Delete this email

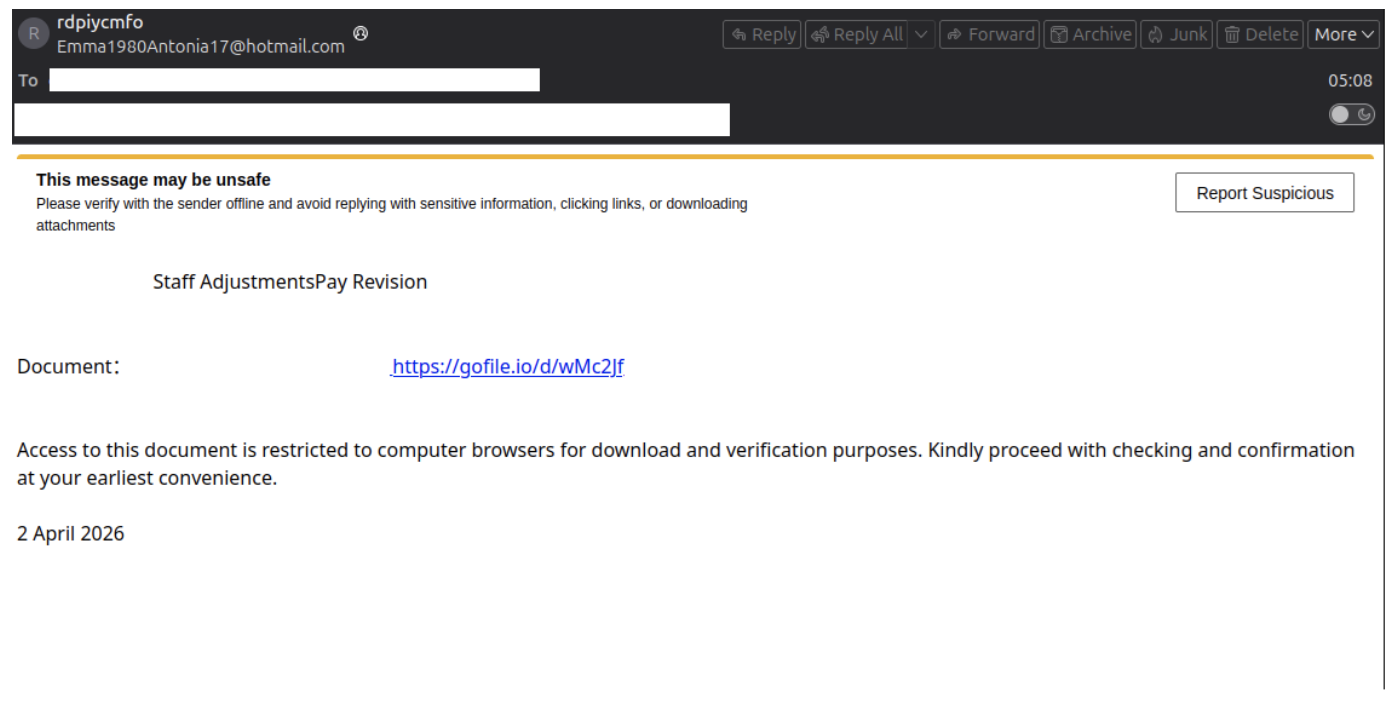click(1260, 34)
